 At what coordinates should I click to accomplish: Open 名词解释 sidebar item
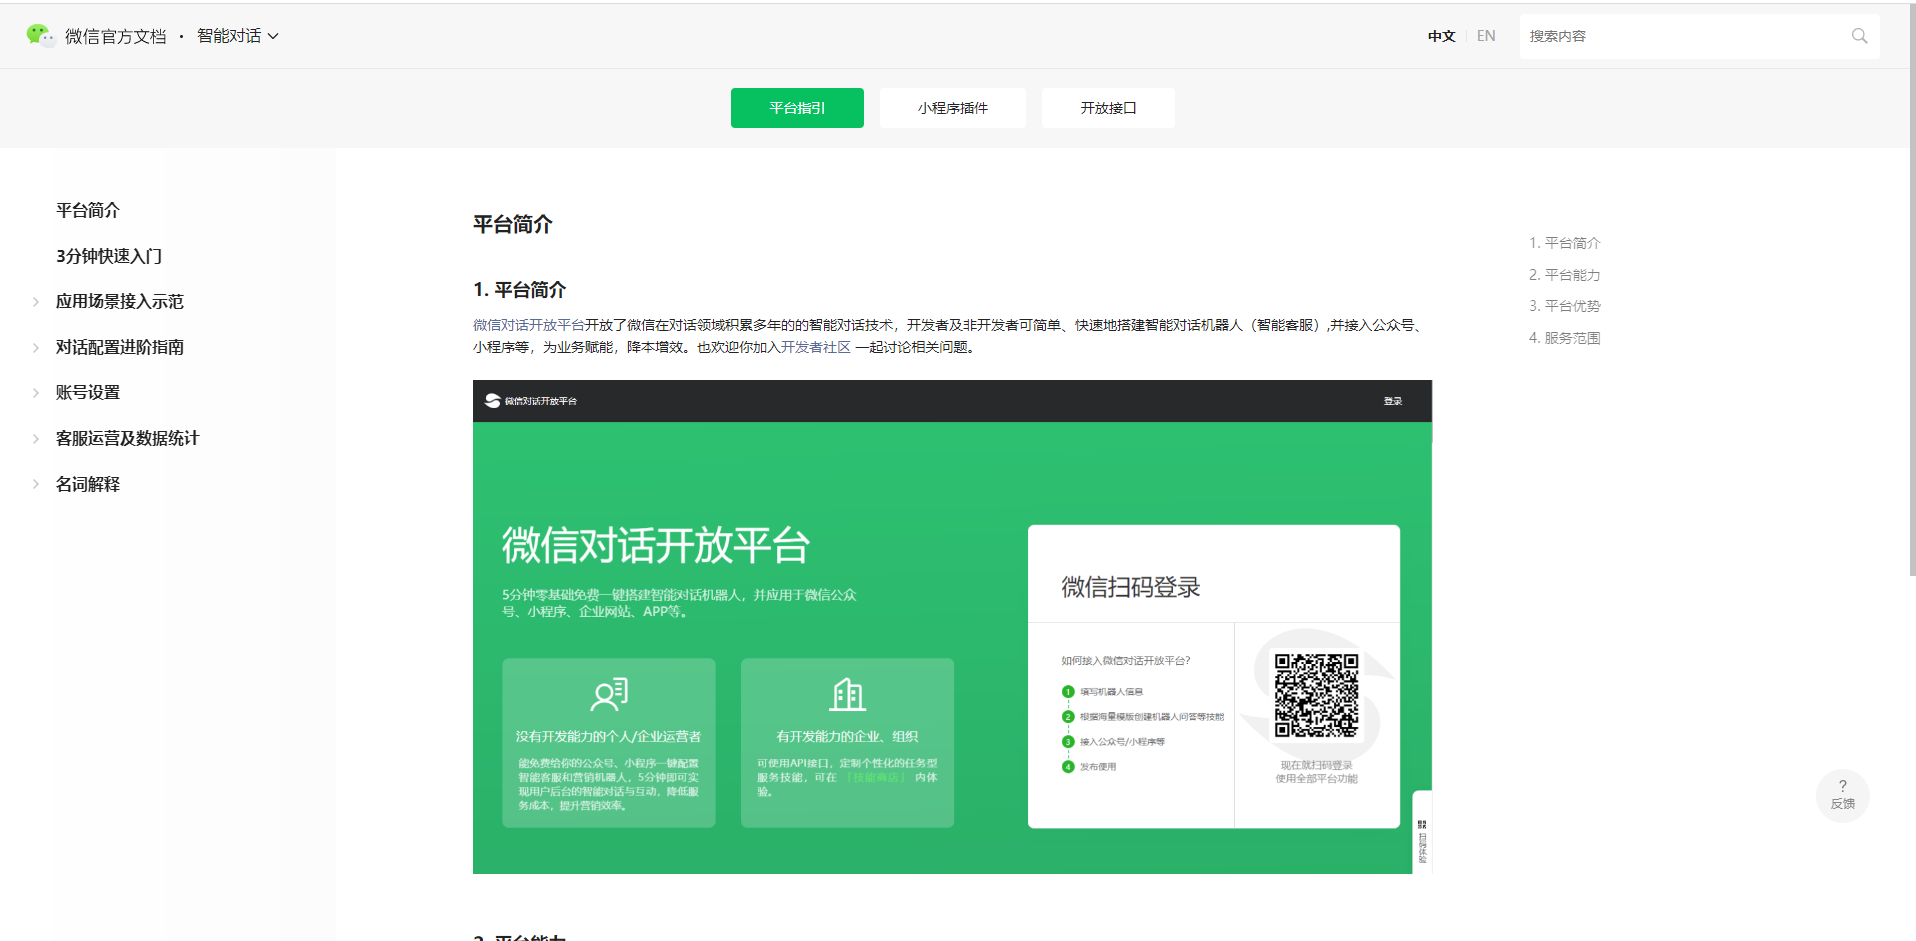pos(88,484)
